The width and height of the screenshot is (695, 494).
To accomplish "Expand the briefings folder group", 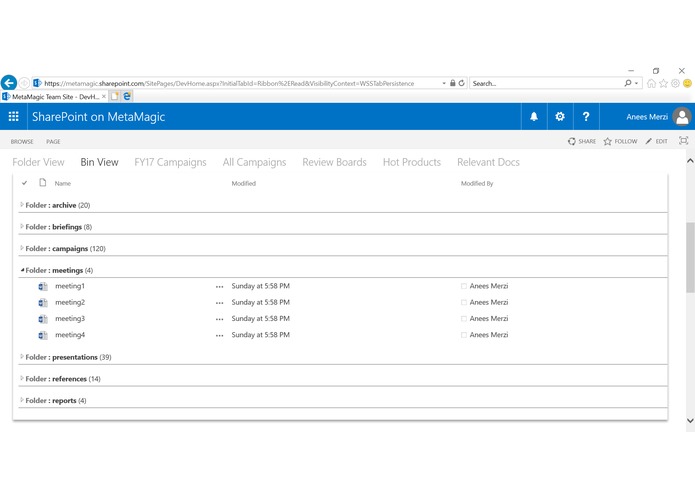I will pos(22,226).
